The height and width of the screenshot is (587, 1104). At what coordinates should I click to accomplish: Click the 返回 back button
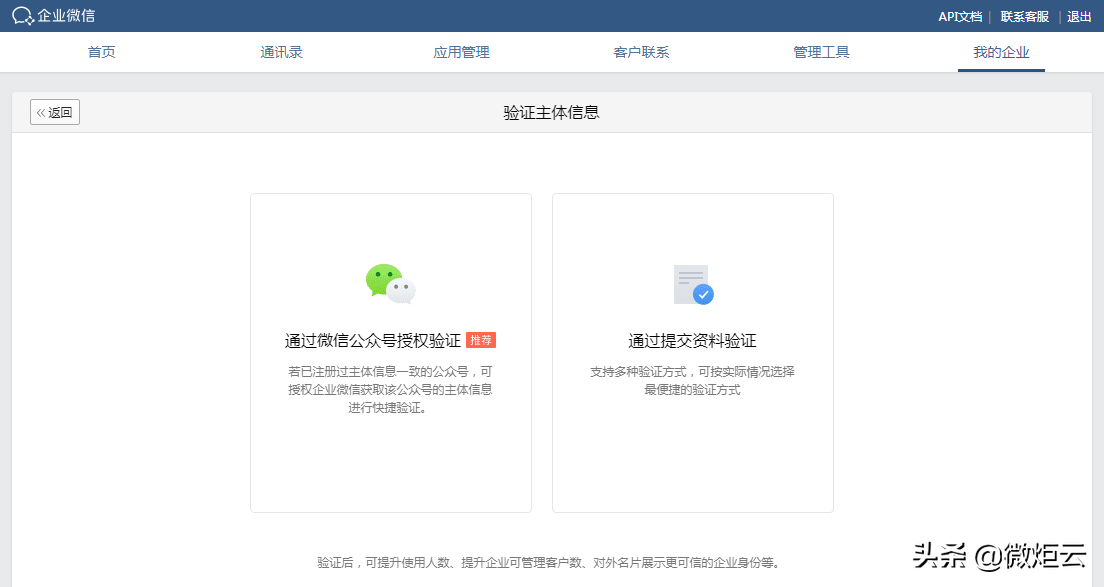(54, 112)
